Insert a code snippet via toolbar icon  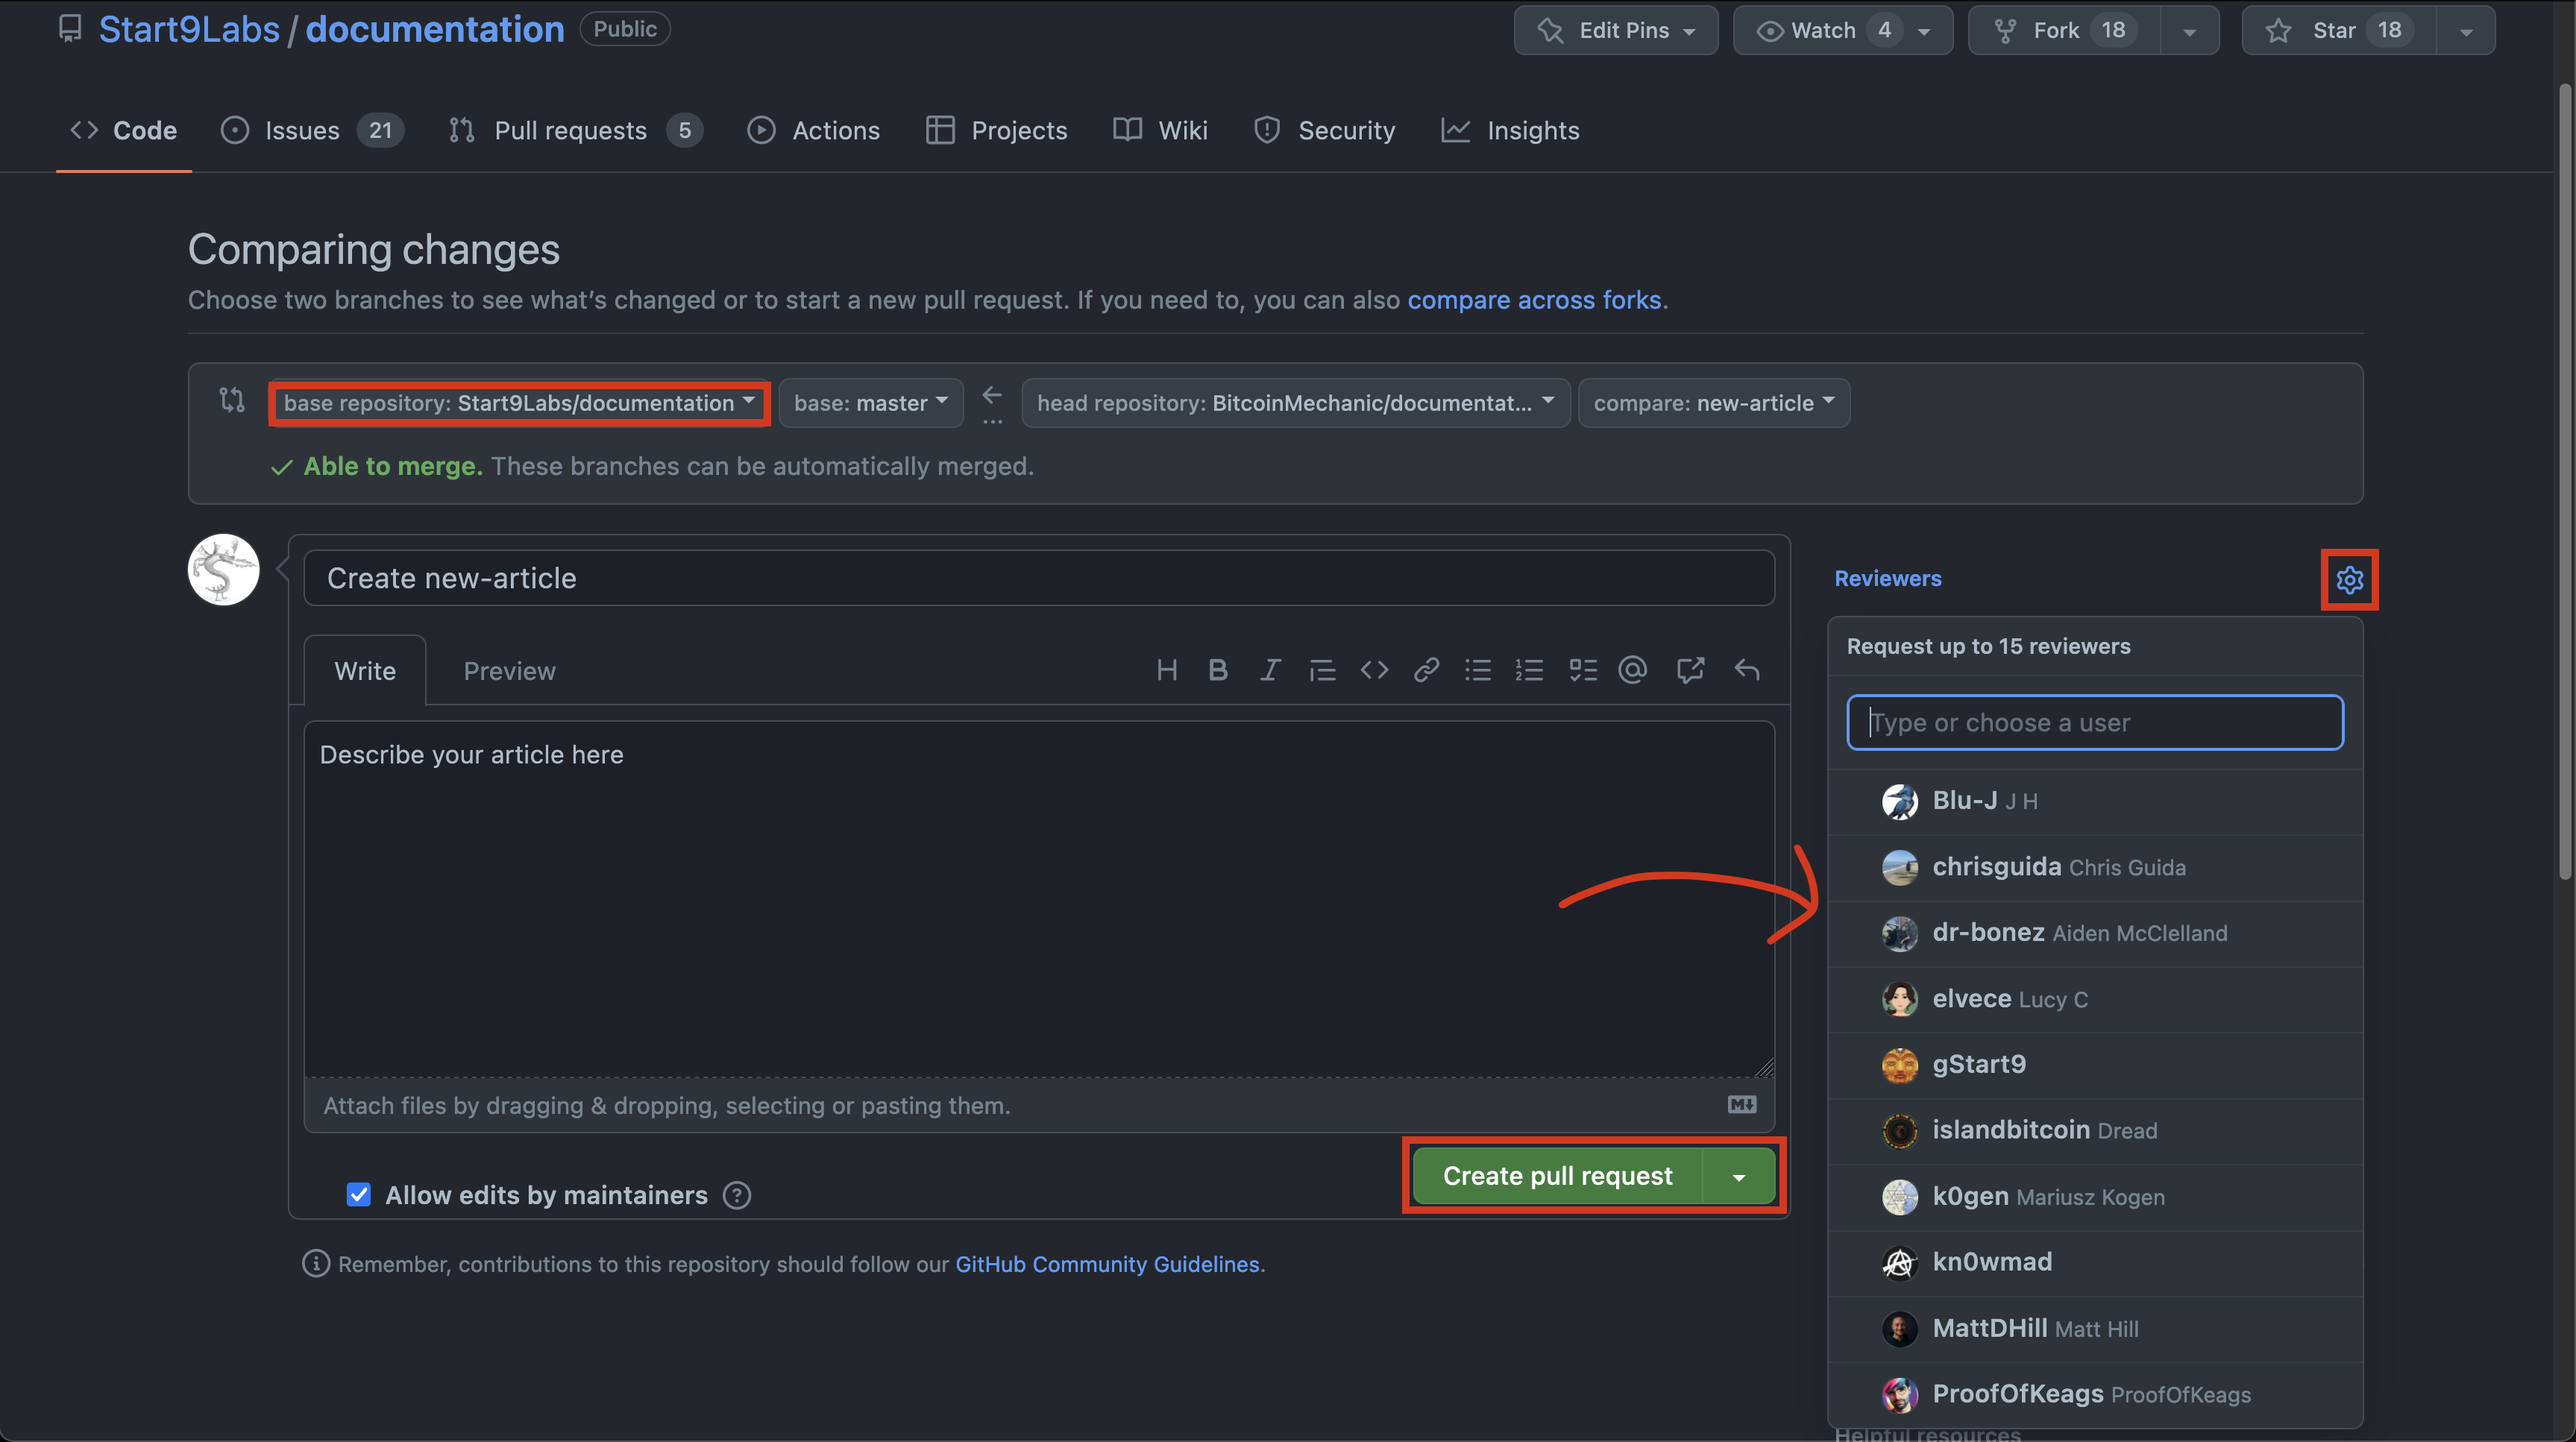click(1374, 670)
